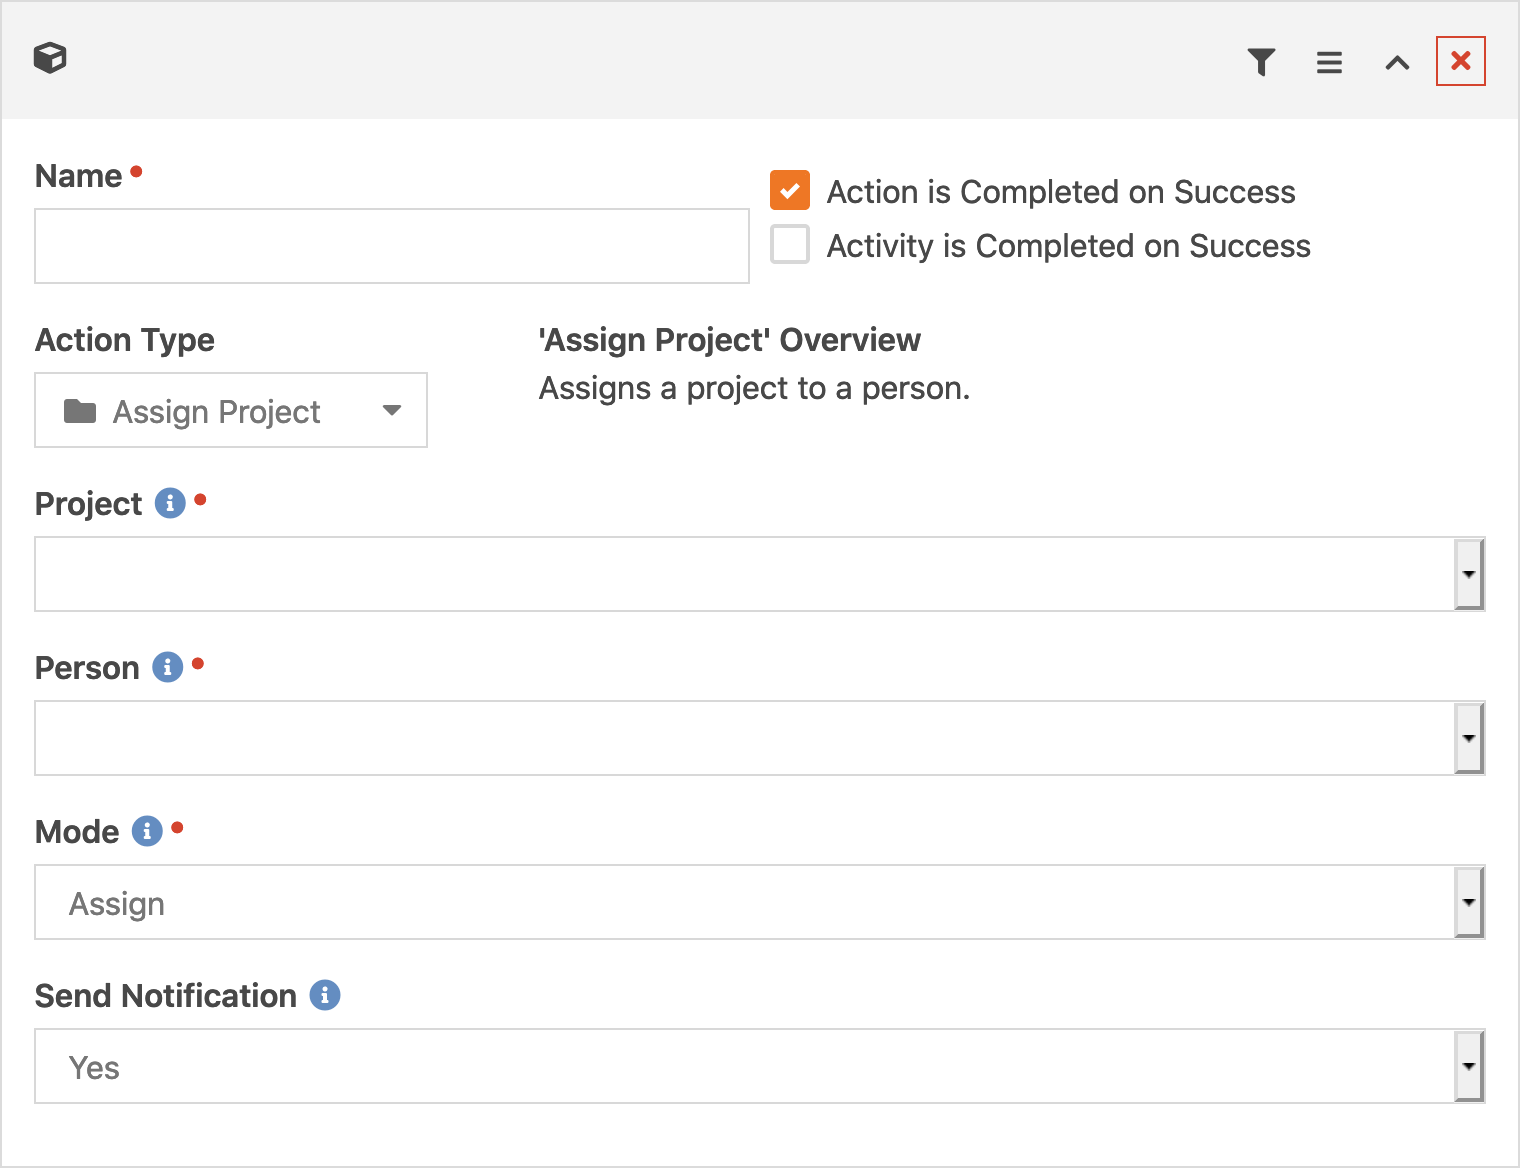The height and width of the screenshot is (1168, 1520).
Task: Enable Activity is Completed on Success
Action: (790, 244)
